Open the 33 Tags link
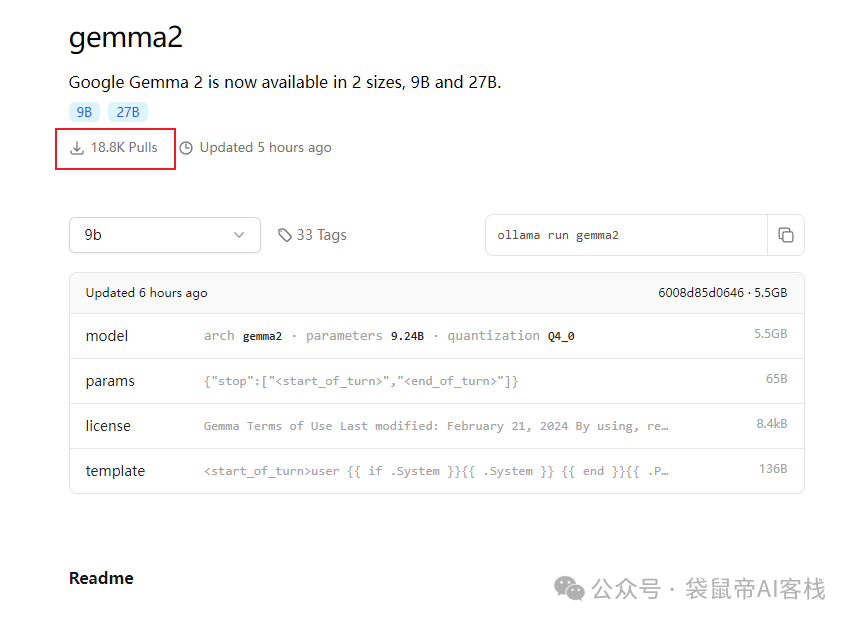Screen dimensions: 853x623 coord(321,235)
